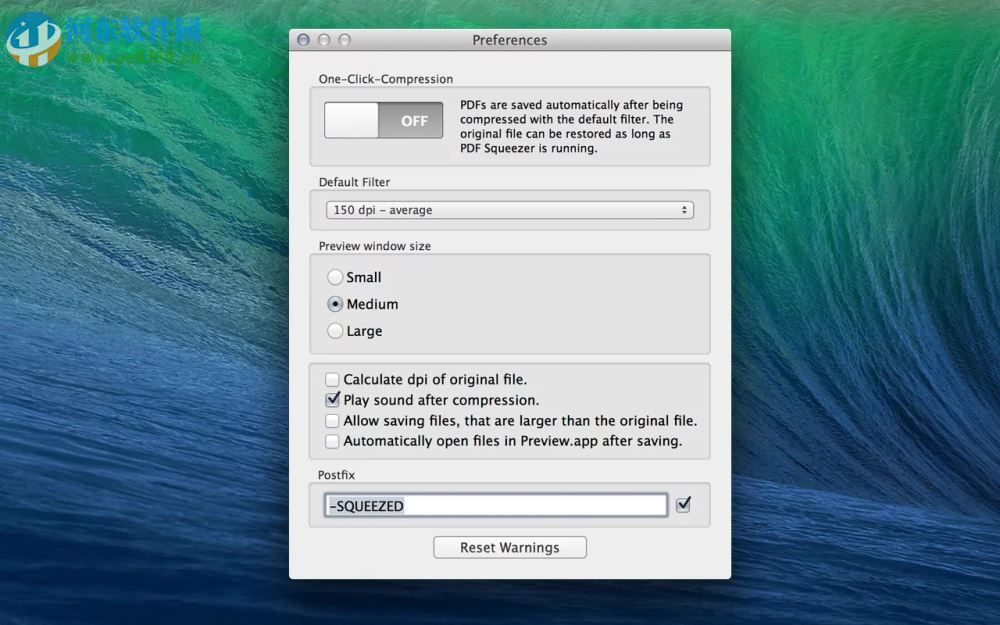Select the Medium preview window size
Screen dimensions: 1000x625
335,304
